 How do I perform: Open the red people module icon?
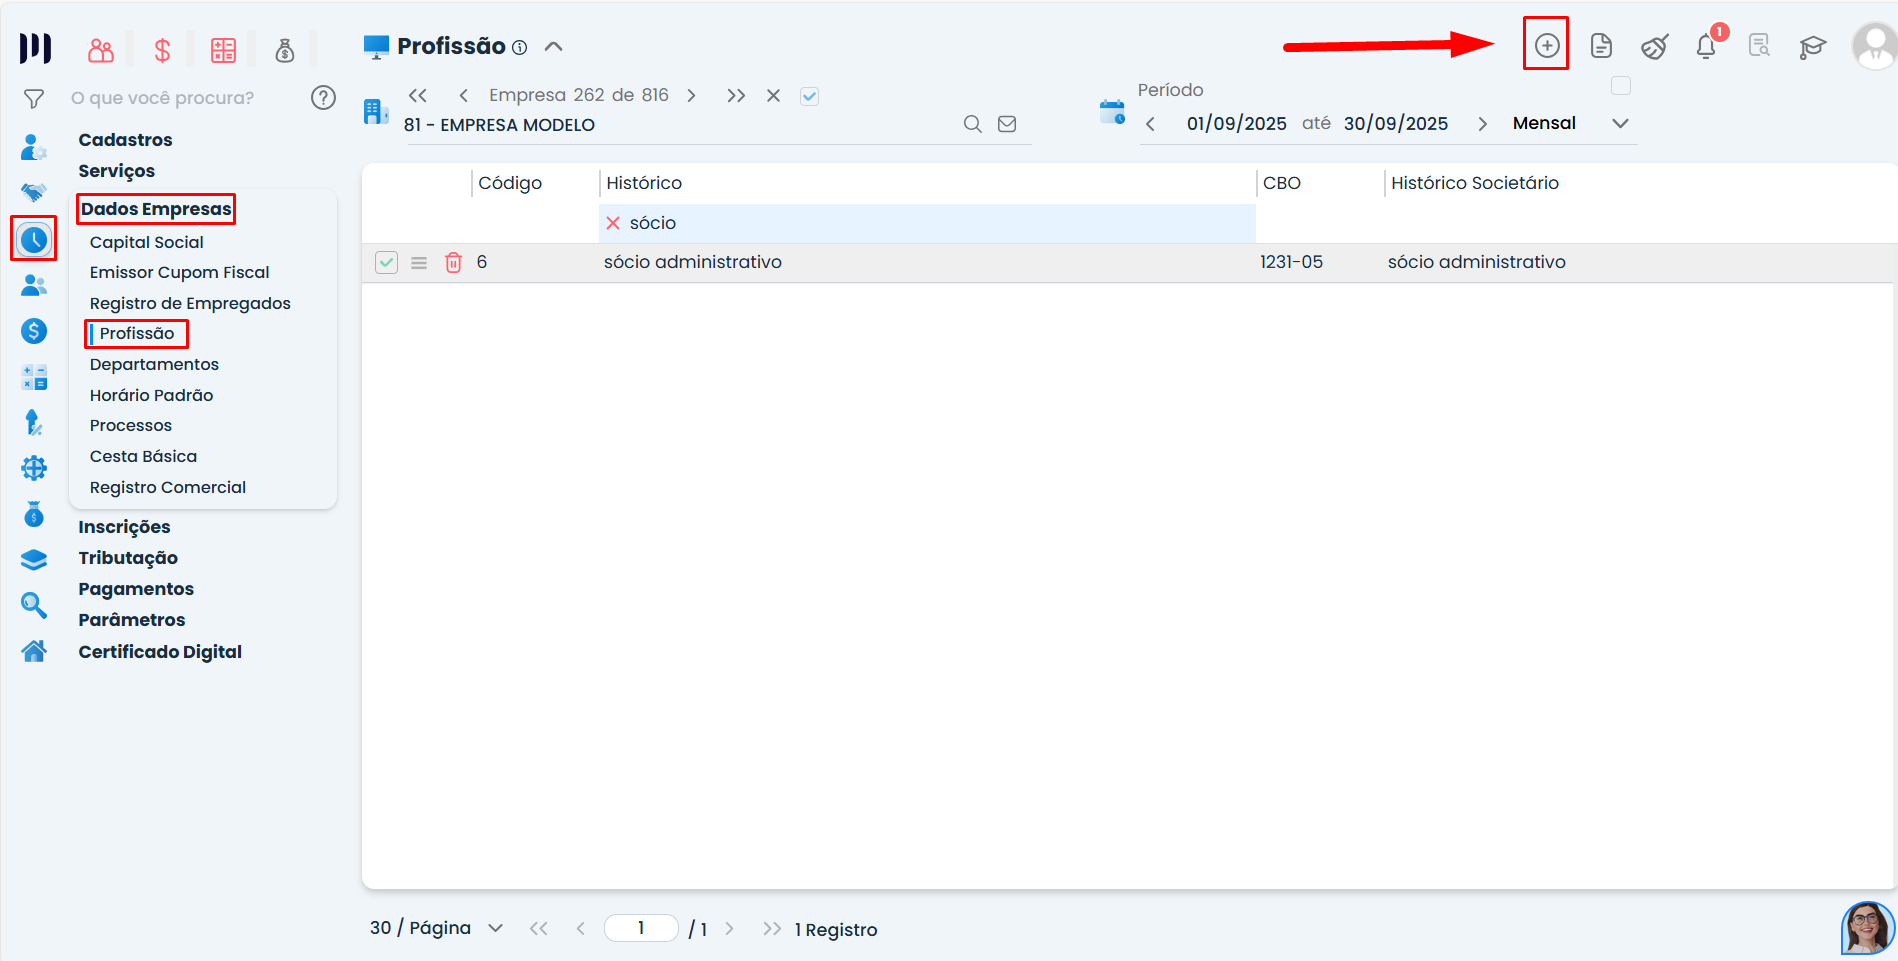101,50
